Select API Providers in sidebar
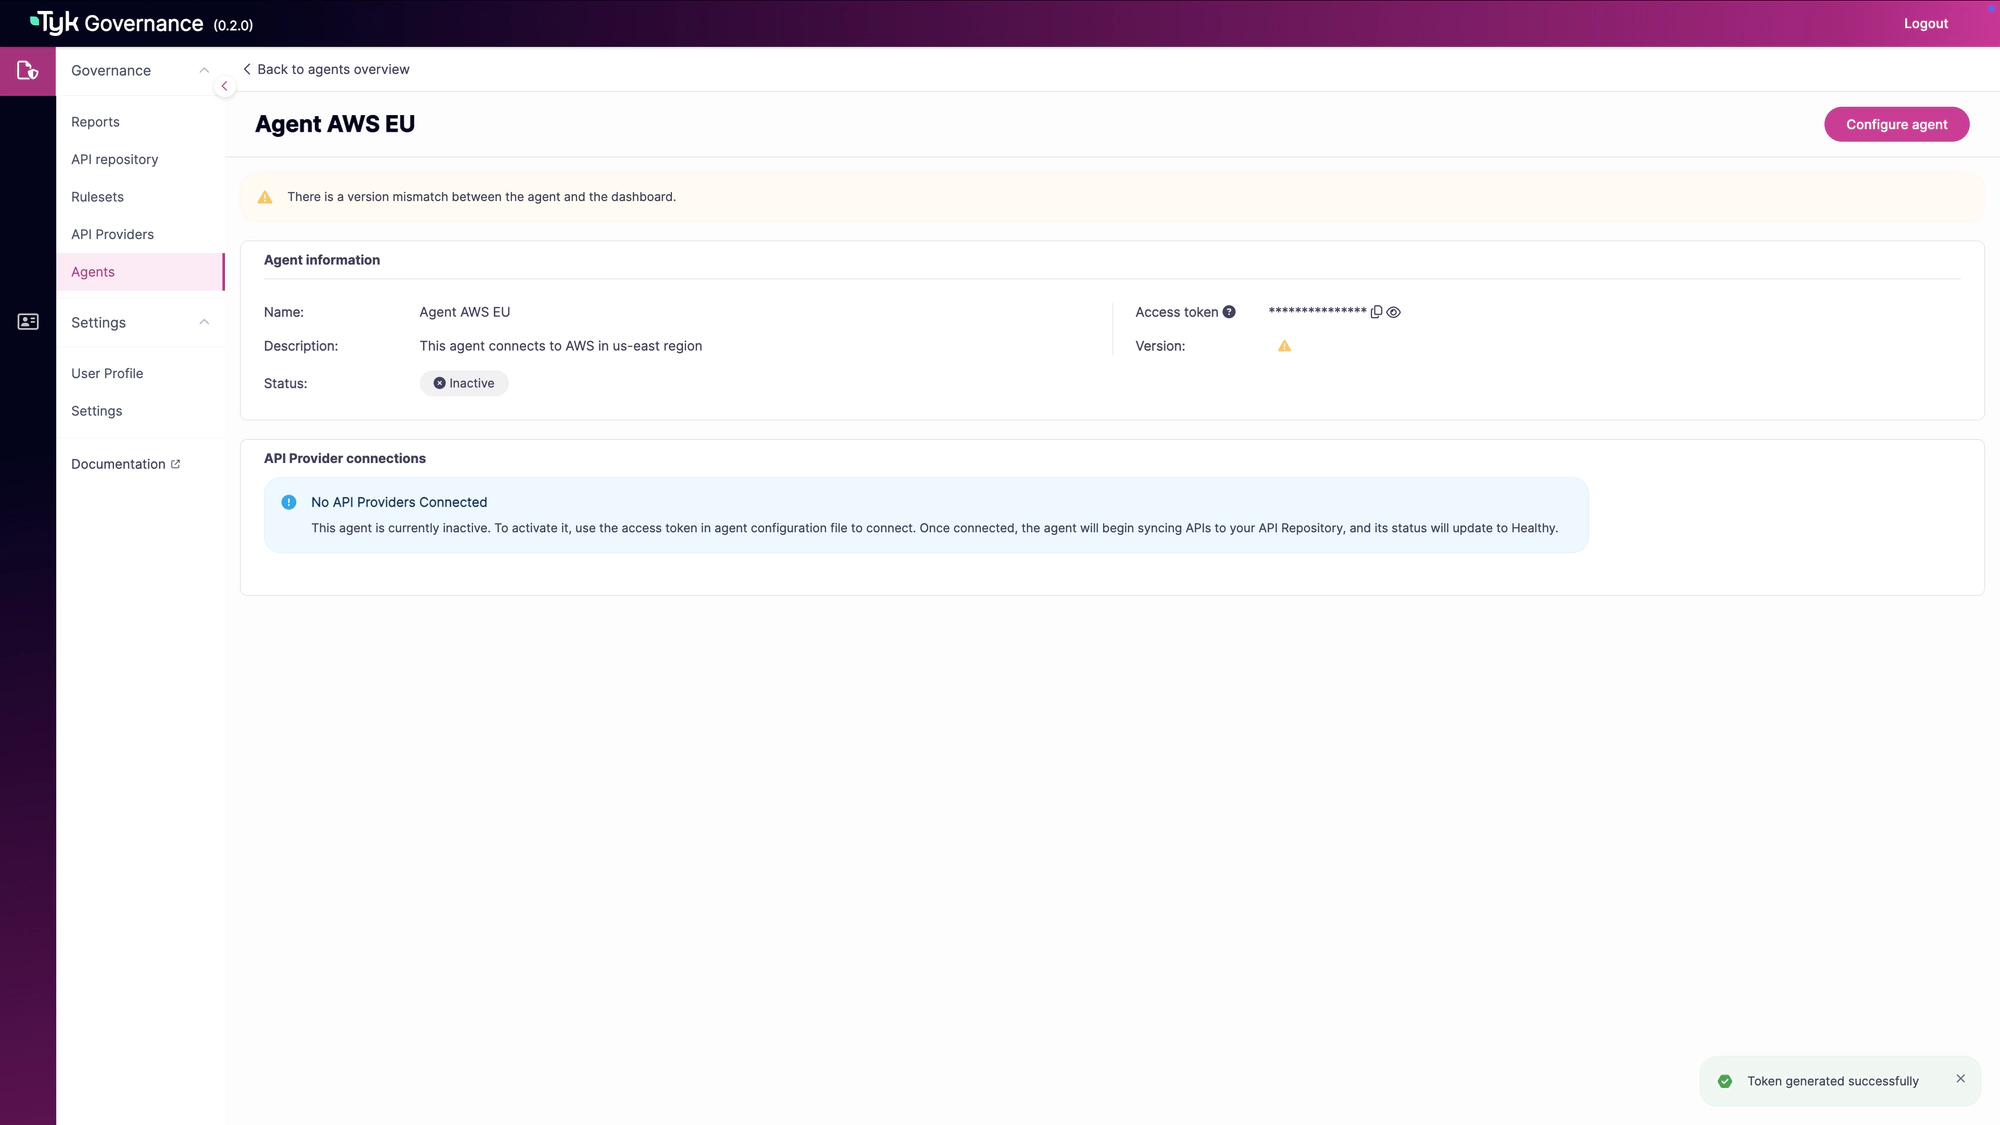The image size is (2000, 1125). [x=112, y=235]
